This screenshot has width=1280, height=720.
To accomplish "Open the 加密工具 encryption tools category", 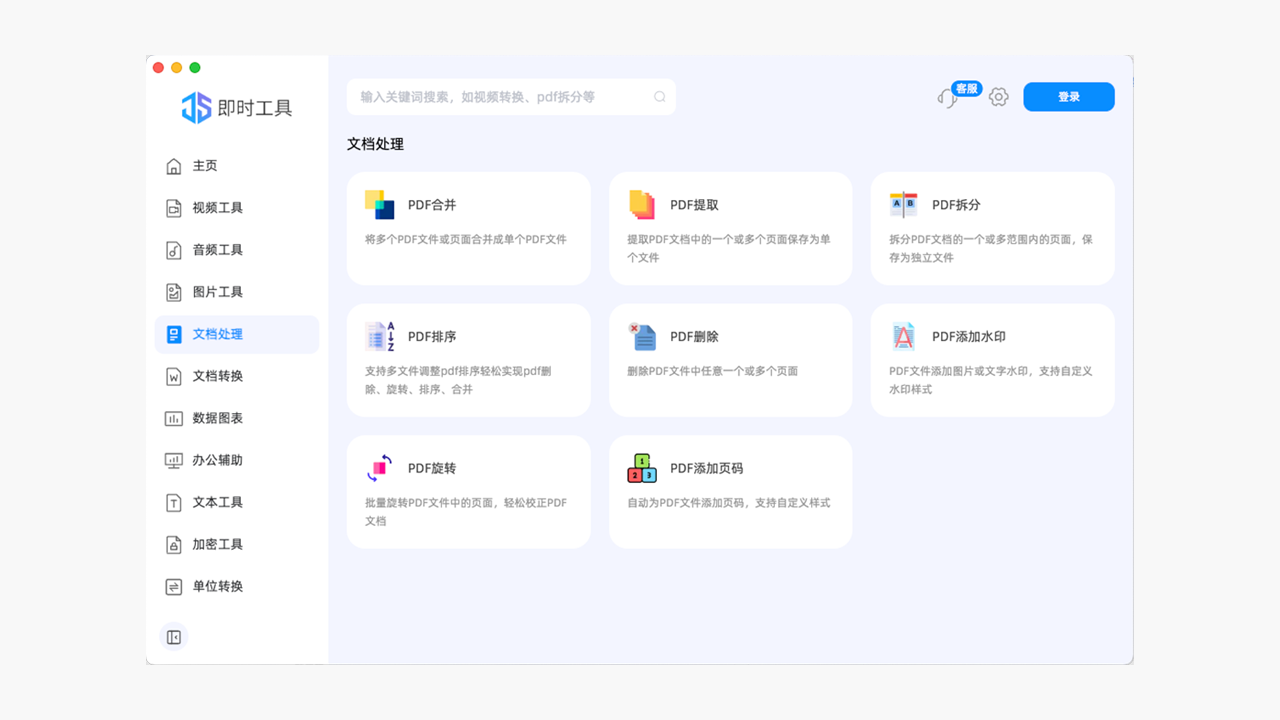I will pos(213,544).
